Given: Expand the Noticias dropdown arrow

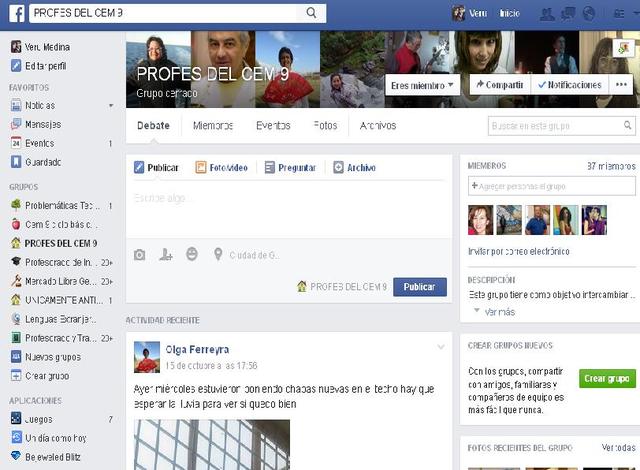Looking at the screenshot, I should click(x=111, y=106).
